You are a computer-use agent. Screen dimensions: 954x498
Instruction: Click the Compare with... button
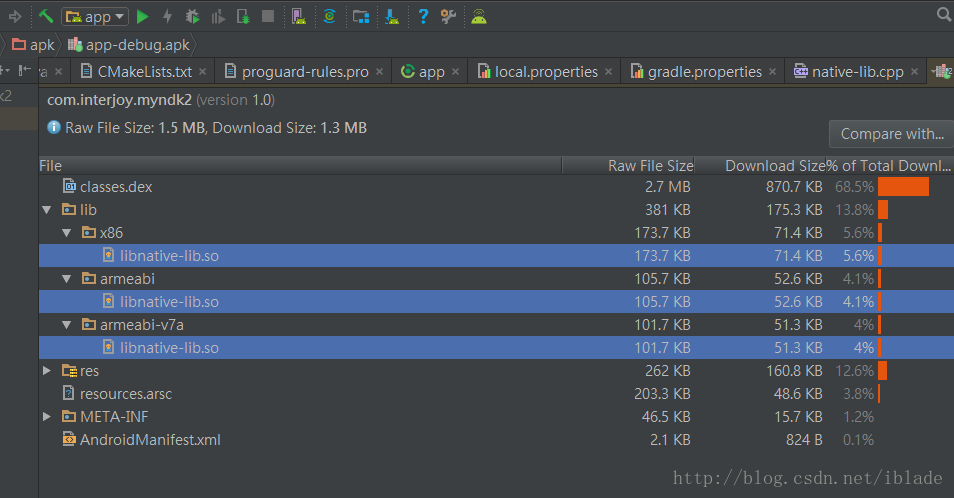[x=891, y=134]
